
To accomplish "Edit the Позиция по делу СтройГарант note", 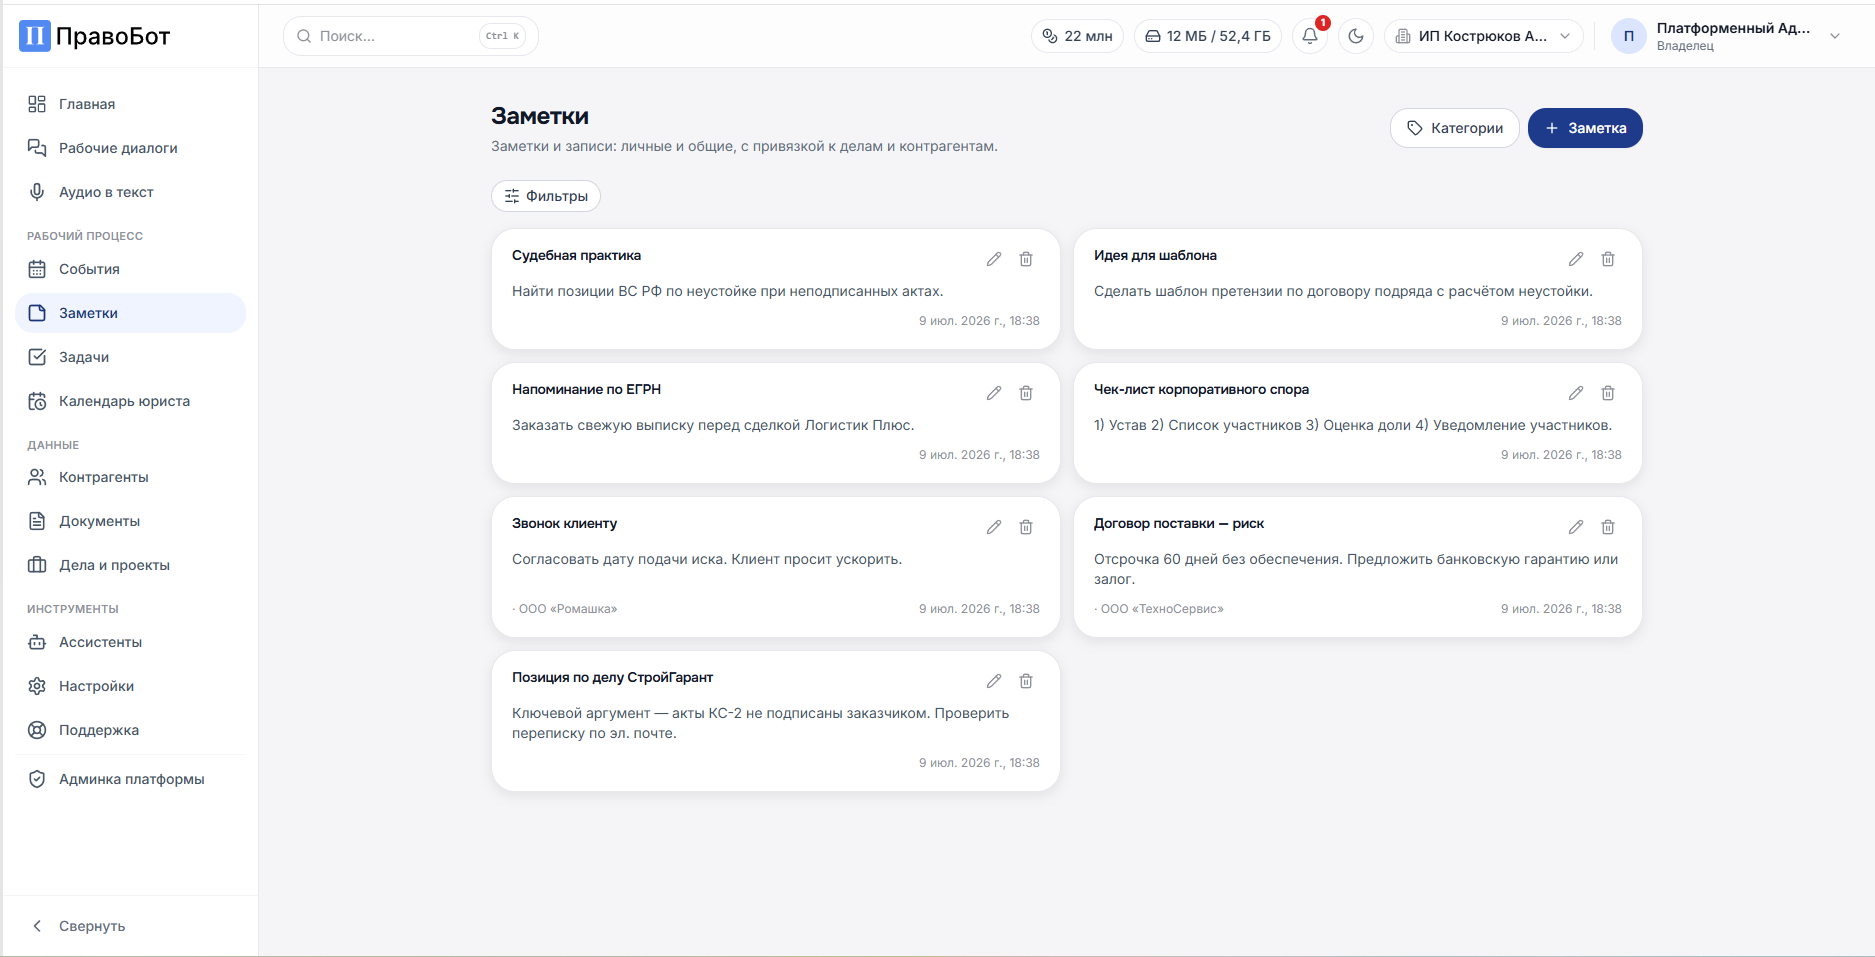I will click(x=994, y=681).
